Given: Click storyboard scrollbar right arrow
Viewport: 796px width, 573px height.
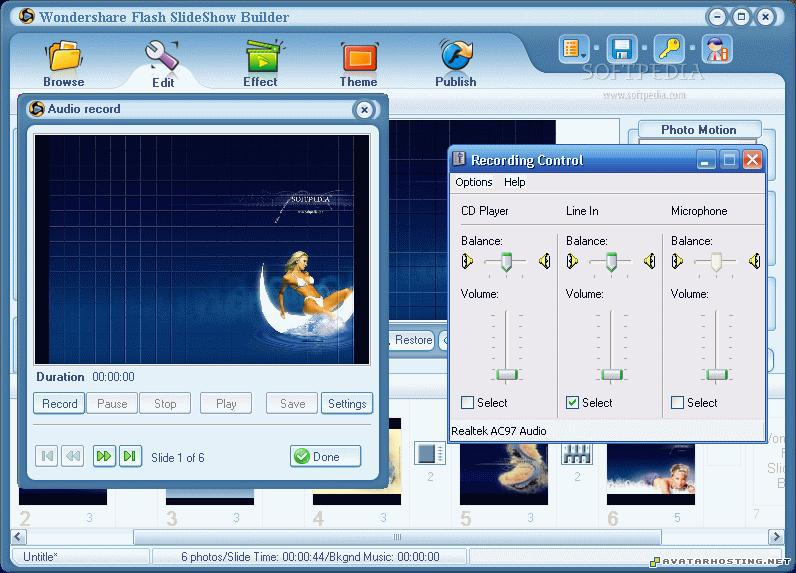Looking at the screenshot, I should [776, 536].
